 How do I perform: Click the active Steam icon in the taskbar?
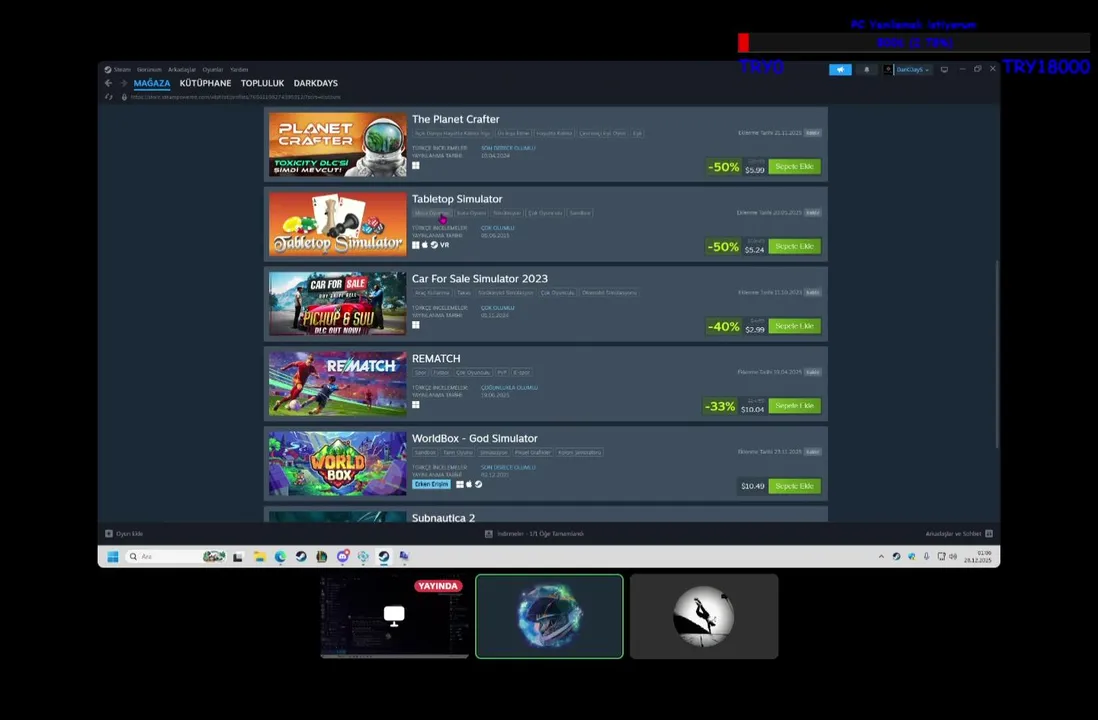(384, 556)
